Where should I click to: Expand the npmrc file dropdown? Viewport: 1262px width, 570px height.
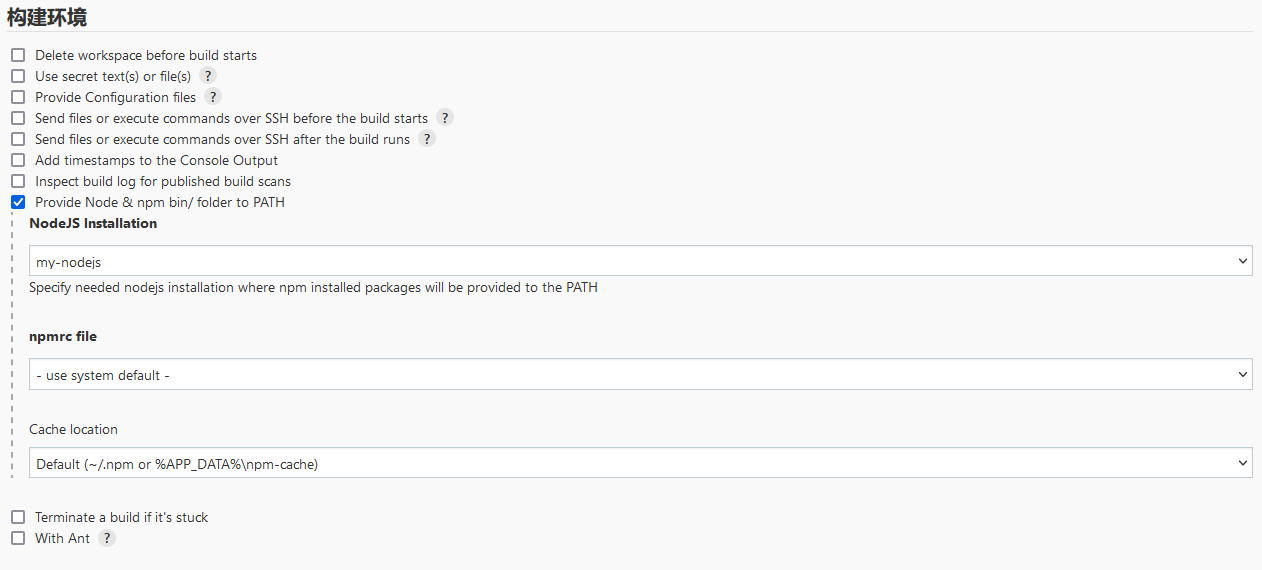pos(641,374)
